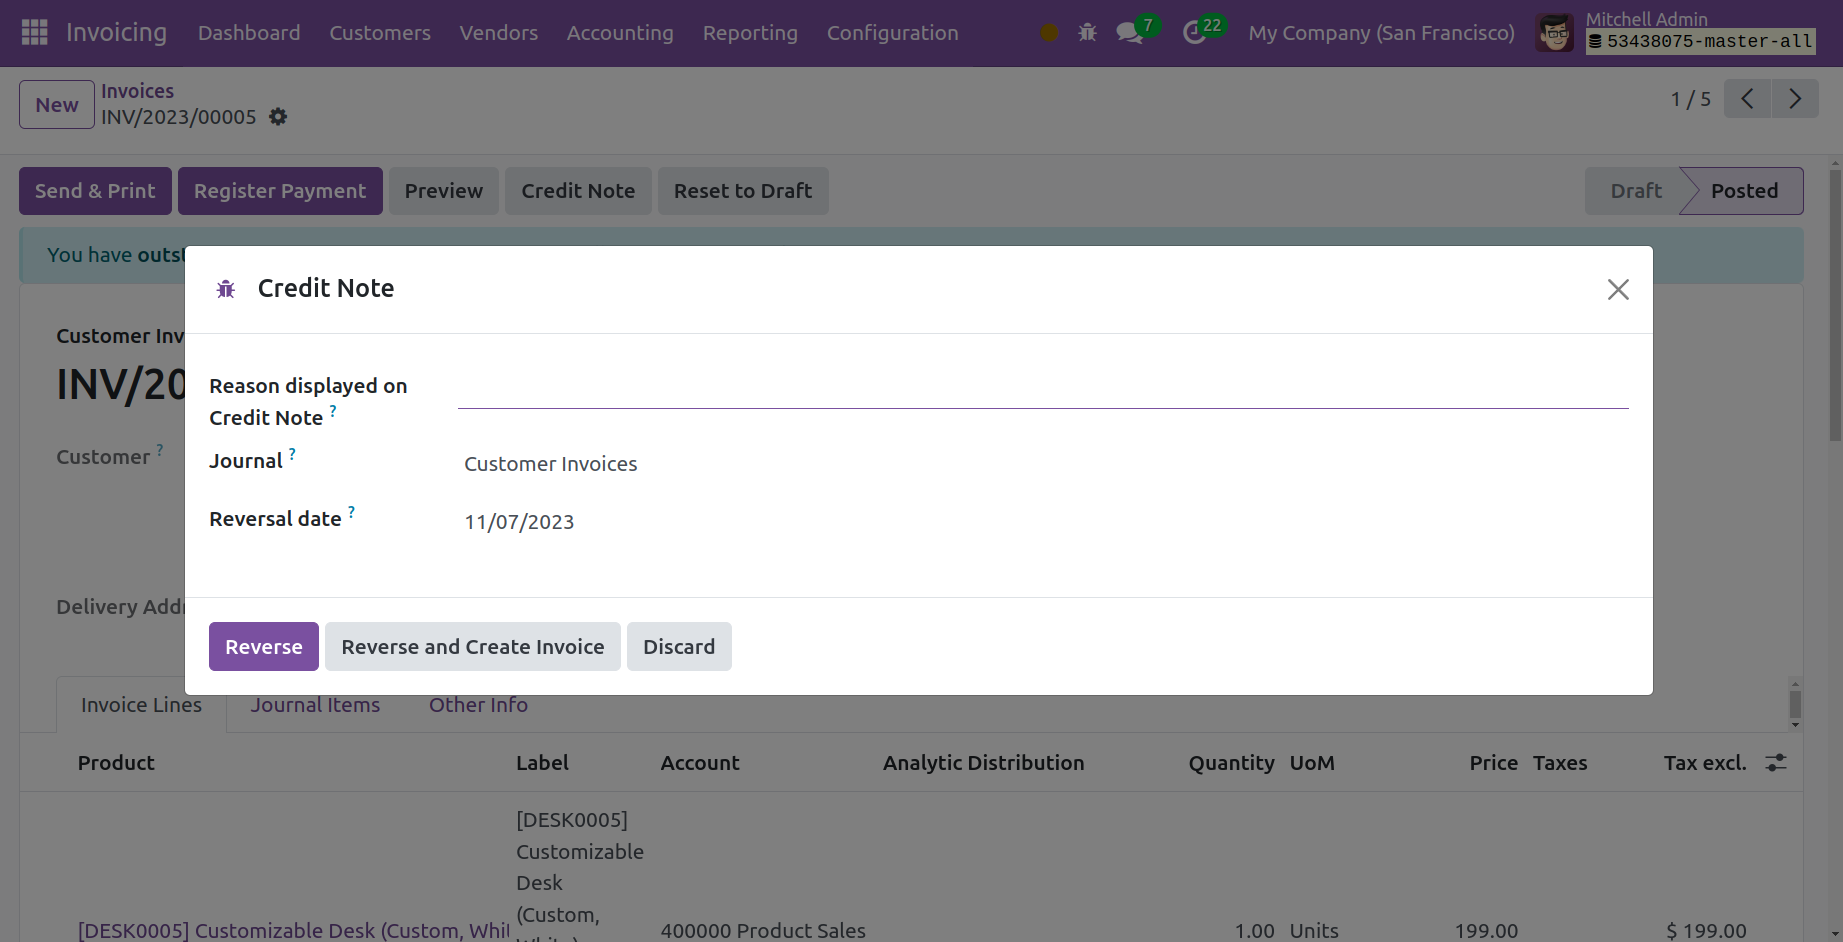The height and width of the screenshot is (942, 1843).
Task: Click the Price column header
Action: (1493, 763)
